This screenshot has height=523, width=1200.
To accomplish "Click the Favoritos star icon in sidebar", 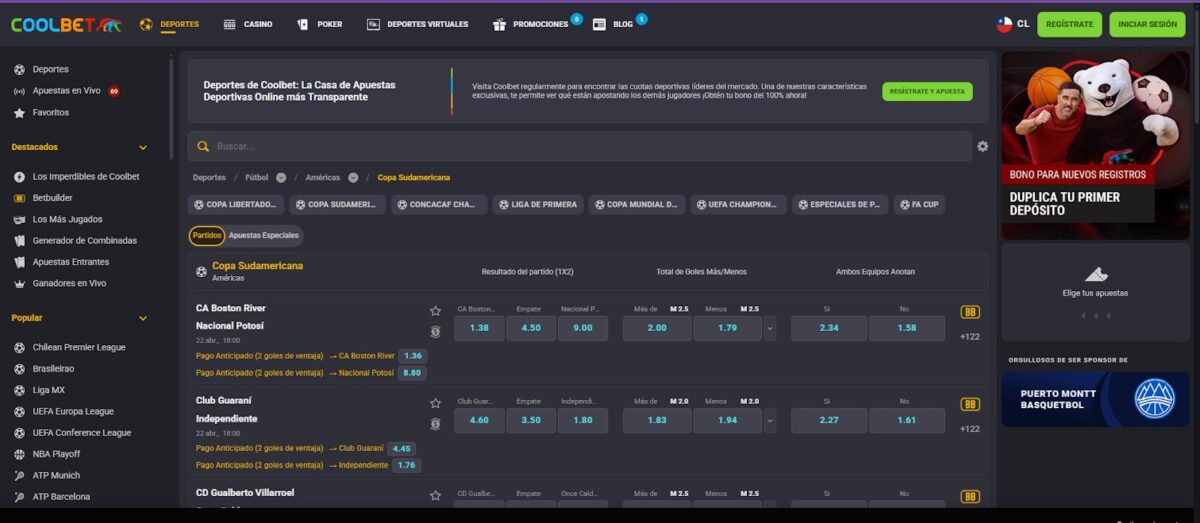I will click(x=19, y=113).
